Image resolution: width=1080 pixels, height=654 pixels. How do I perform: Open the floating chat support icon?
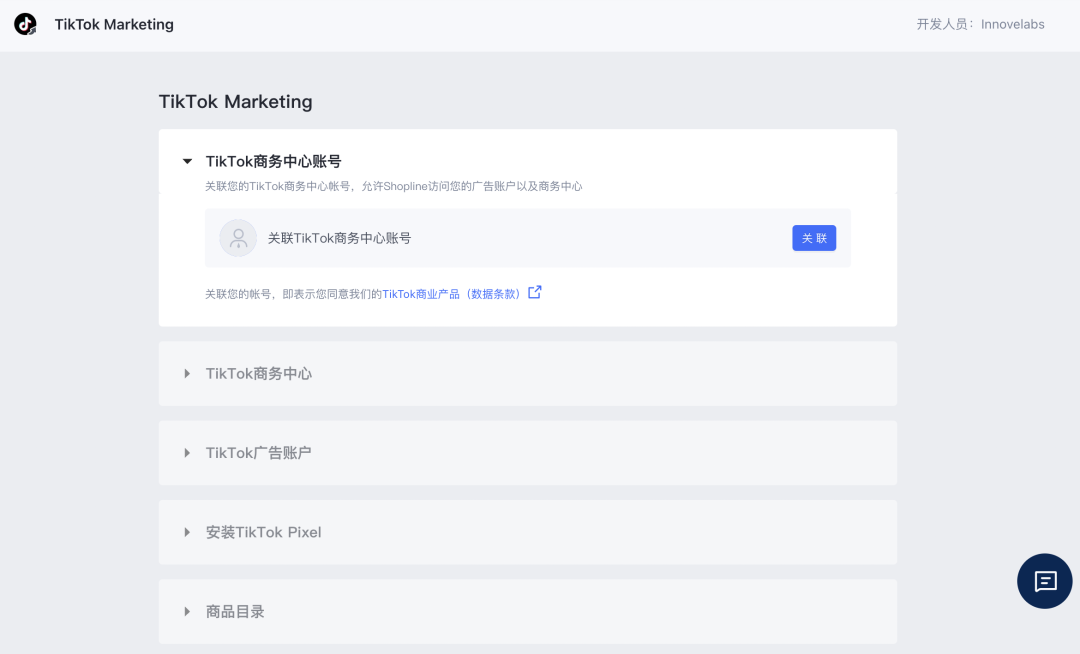(x=1044, y=581)
